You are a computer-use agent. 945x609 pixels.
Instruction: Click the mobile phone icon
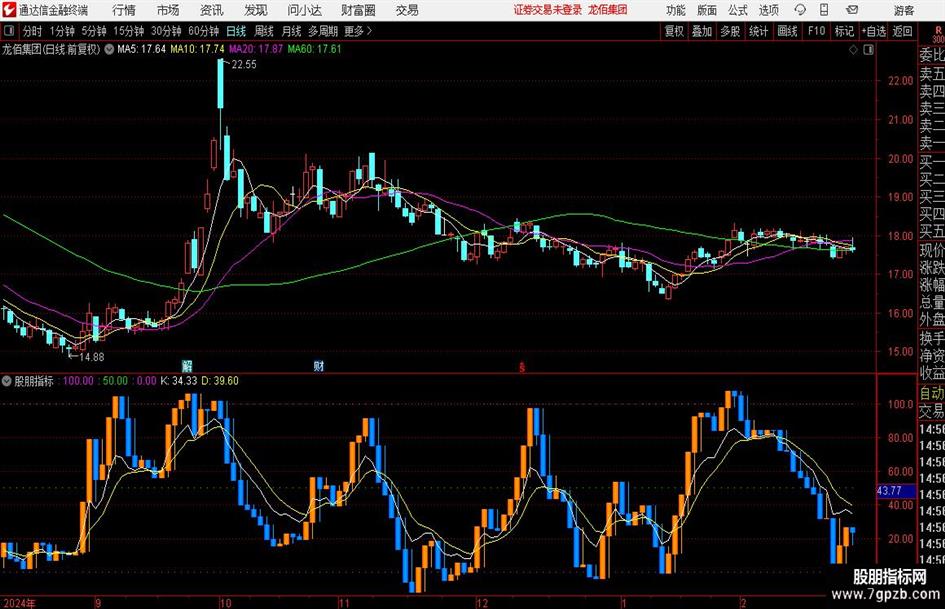[824, 10]
